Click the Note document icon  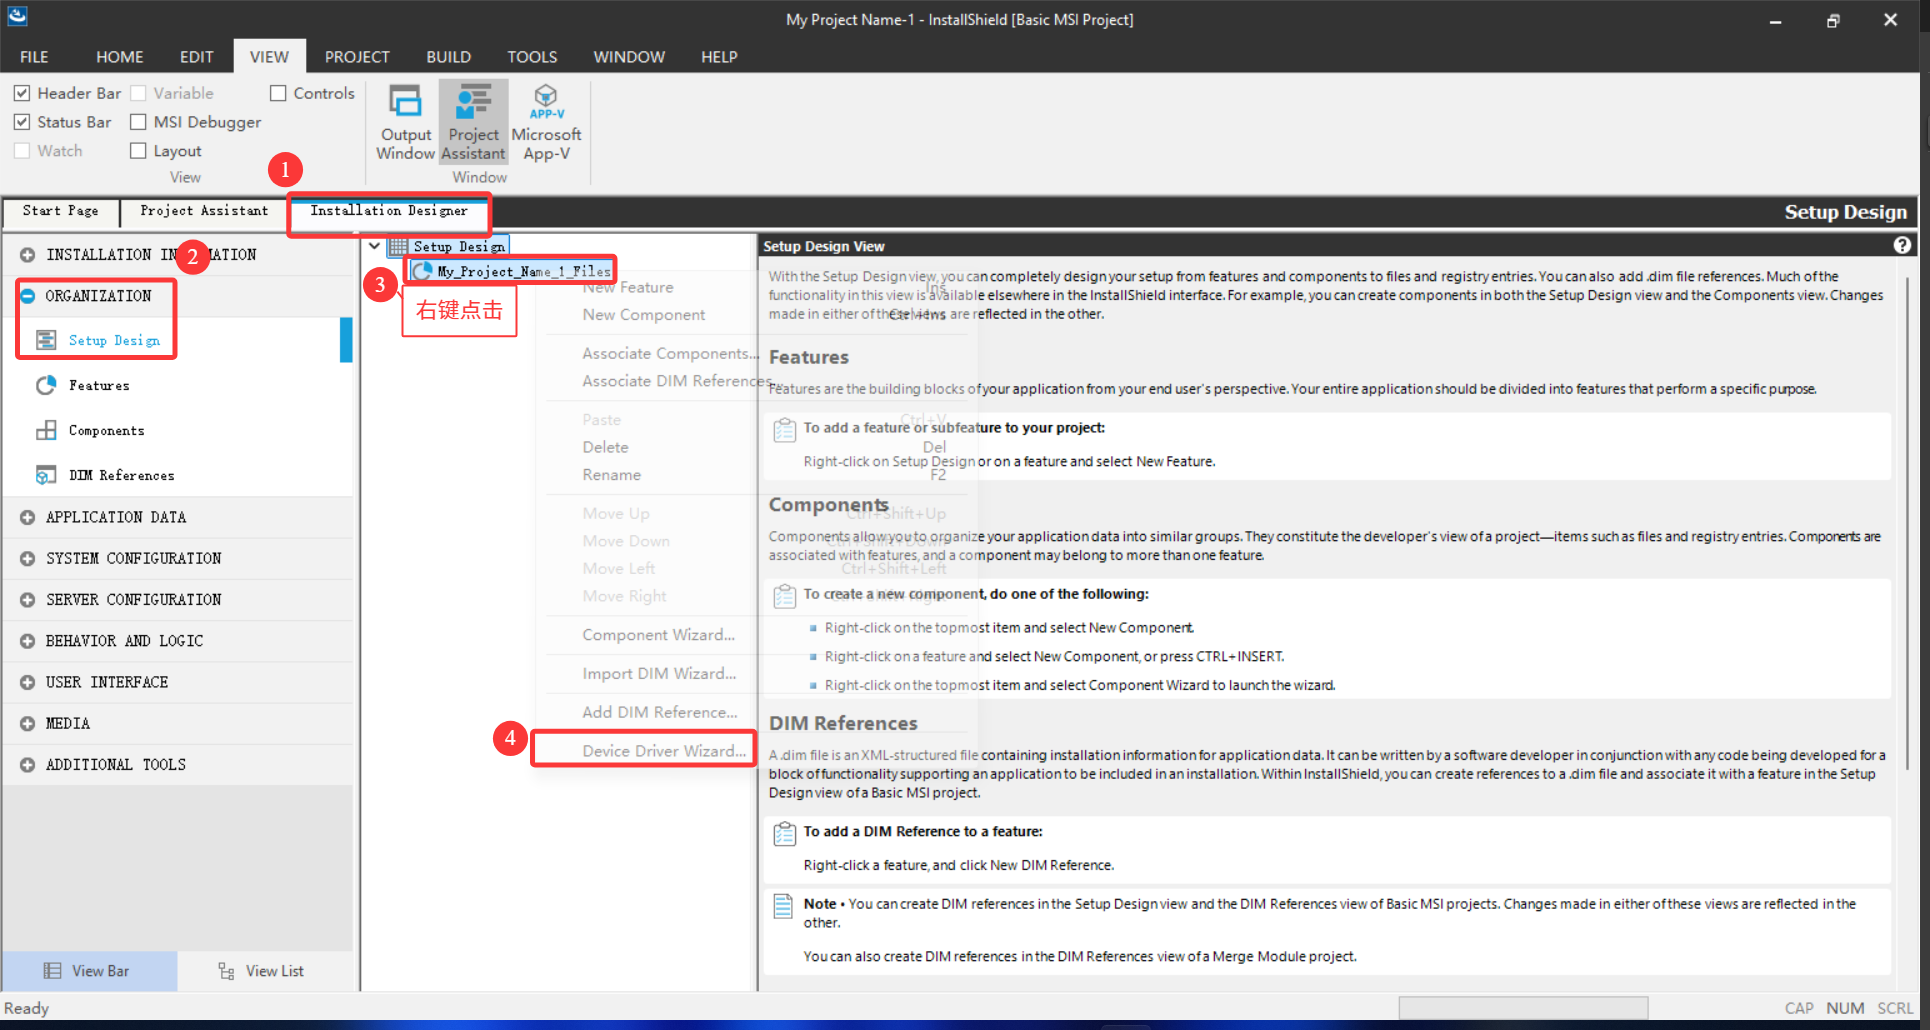pos(785,906)
